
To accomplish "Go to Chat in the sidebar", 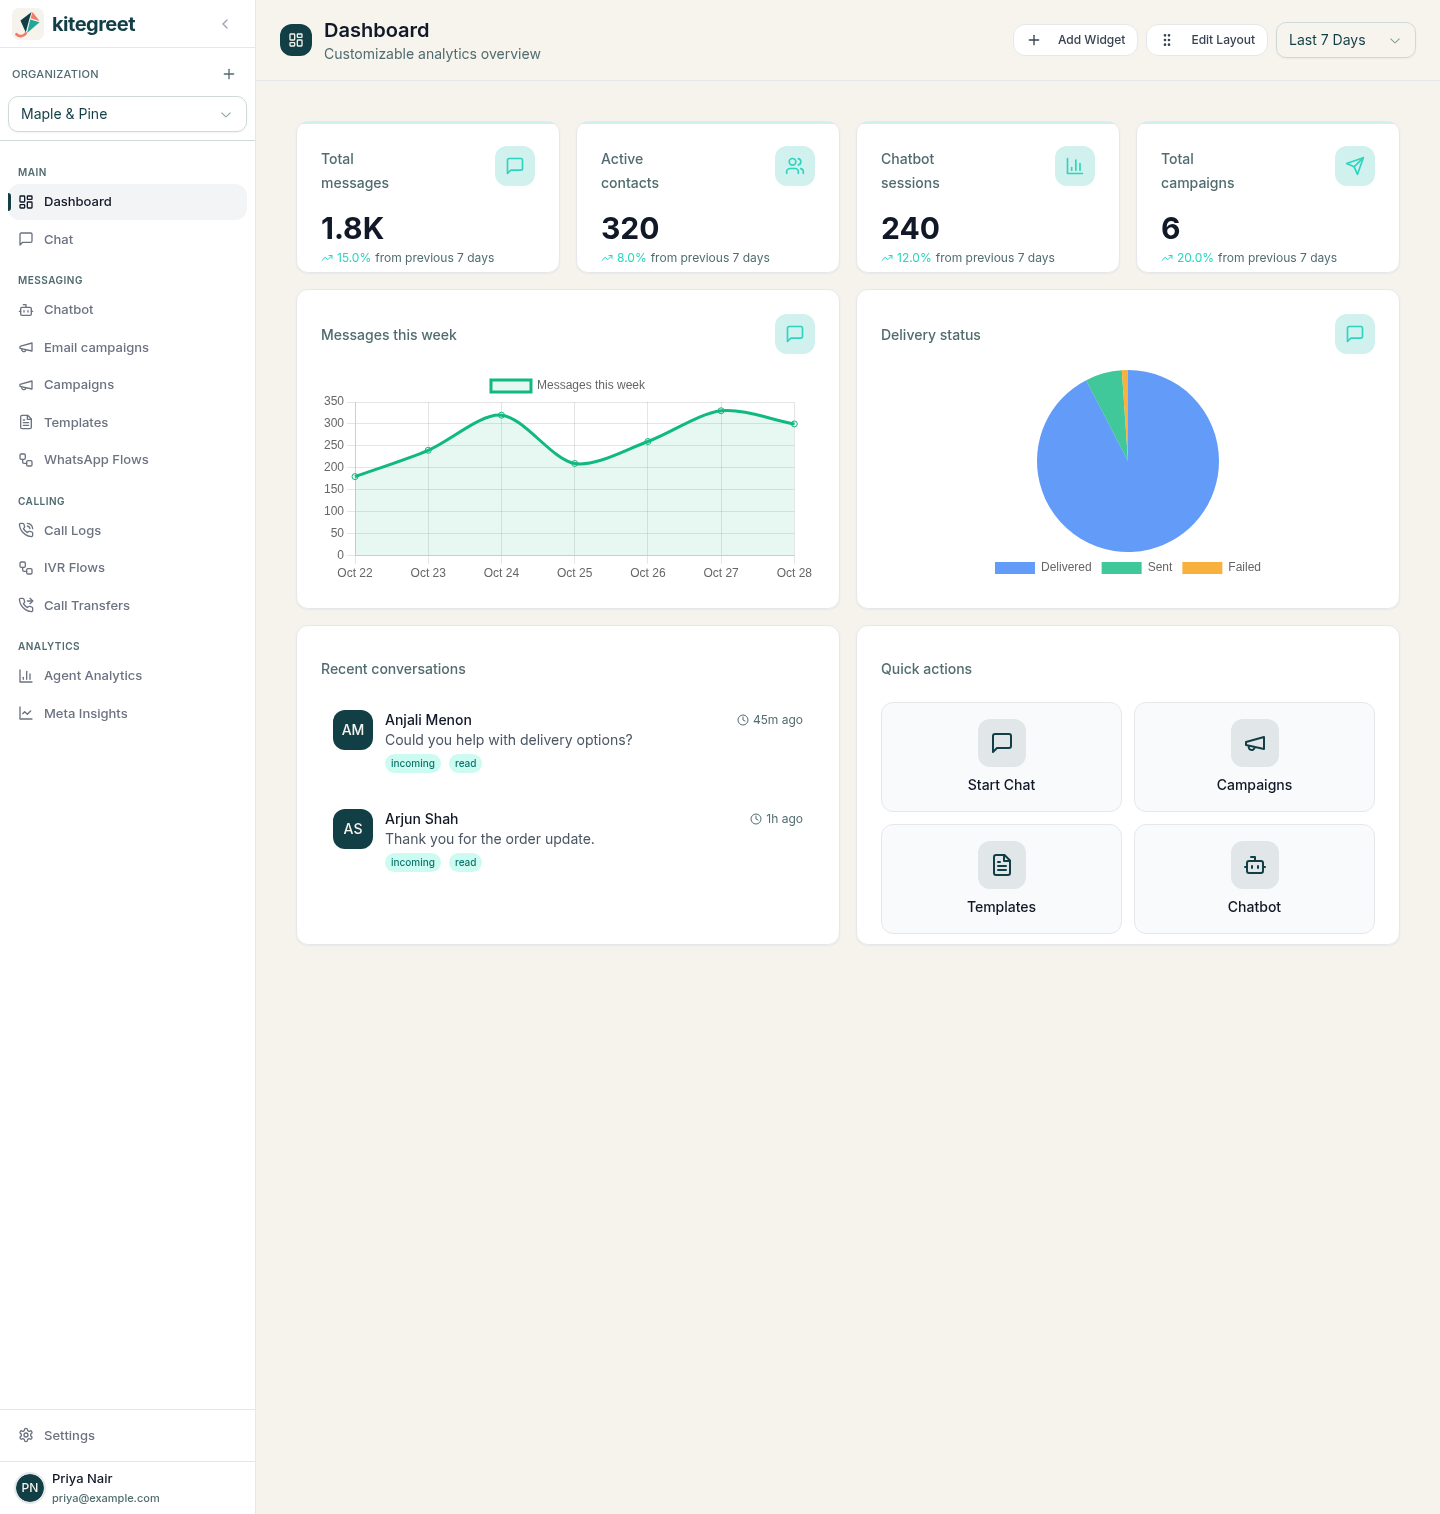I will pos(127,239).
